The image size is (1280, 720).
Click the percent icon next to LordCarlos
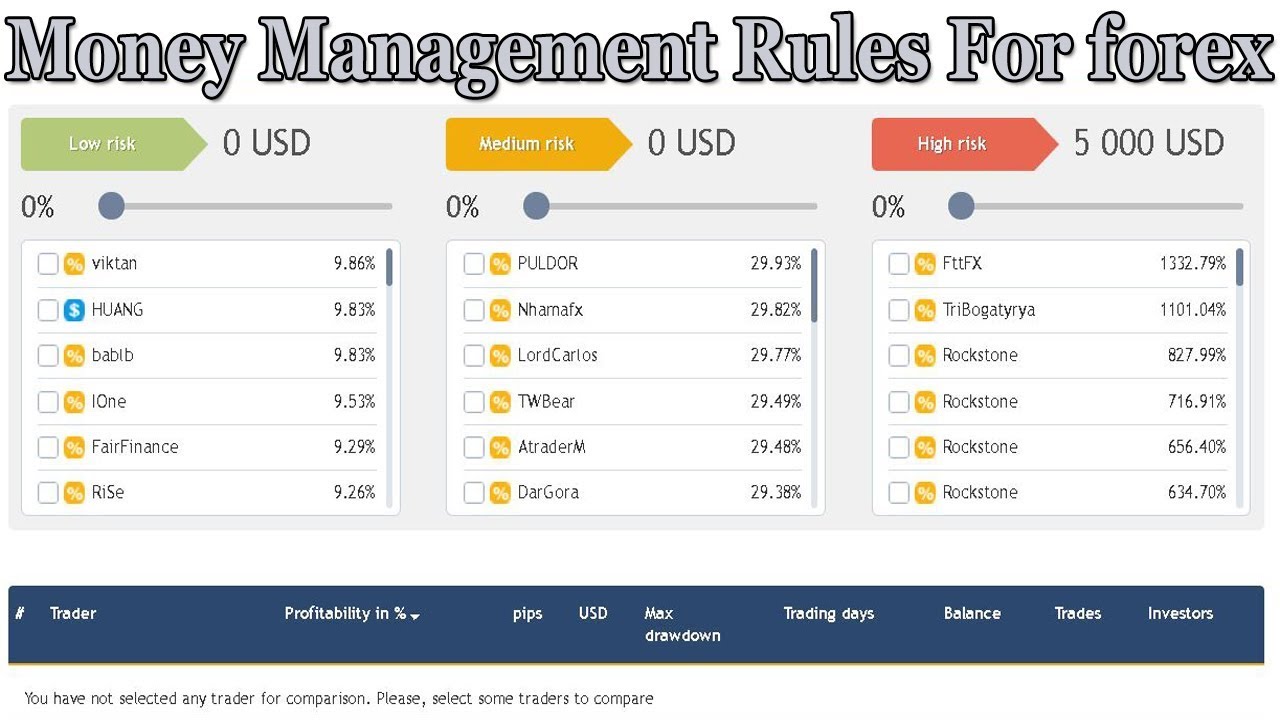500,356
